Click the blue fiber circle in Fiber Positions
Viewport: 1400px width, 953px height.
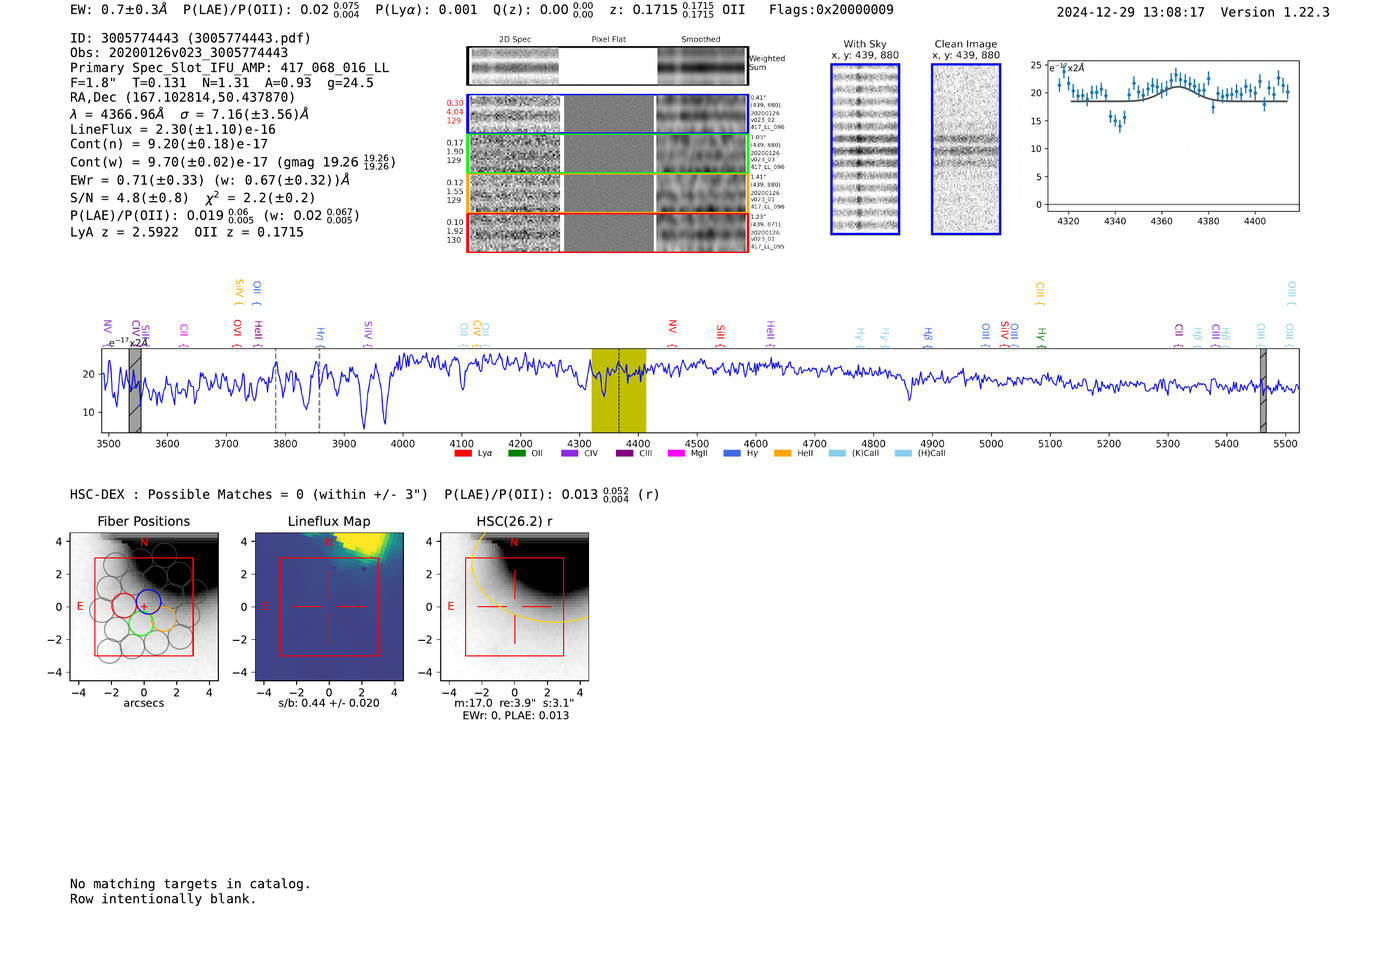tap(148, 603)
